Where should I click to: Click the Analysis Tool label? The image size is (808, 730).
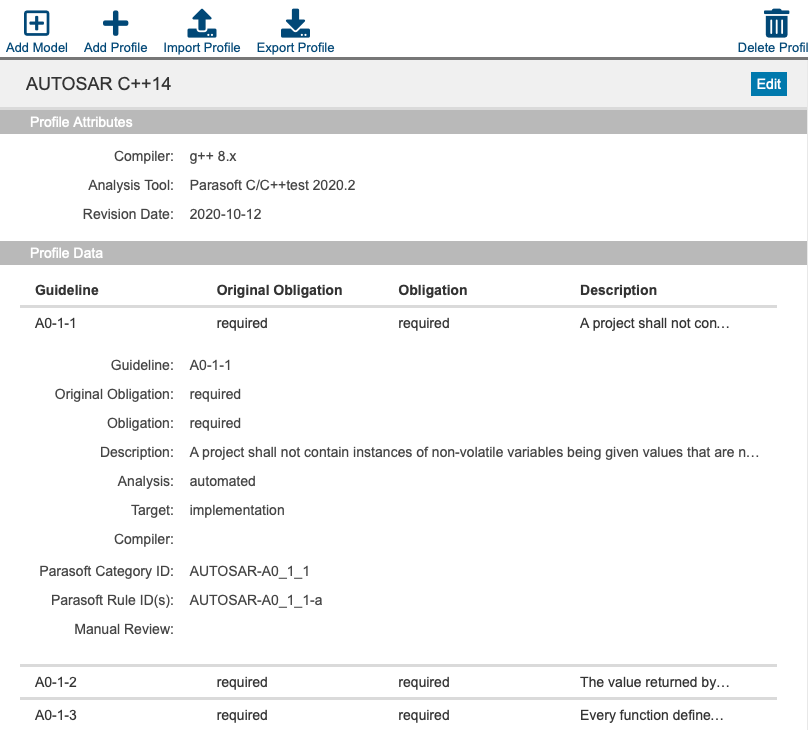pyautogui.click(x=130, y=185)
